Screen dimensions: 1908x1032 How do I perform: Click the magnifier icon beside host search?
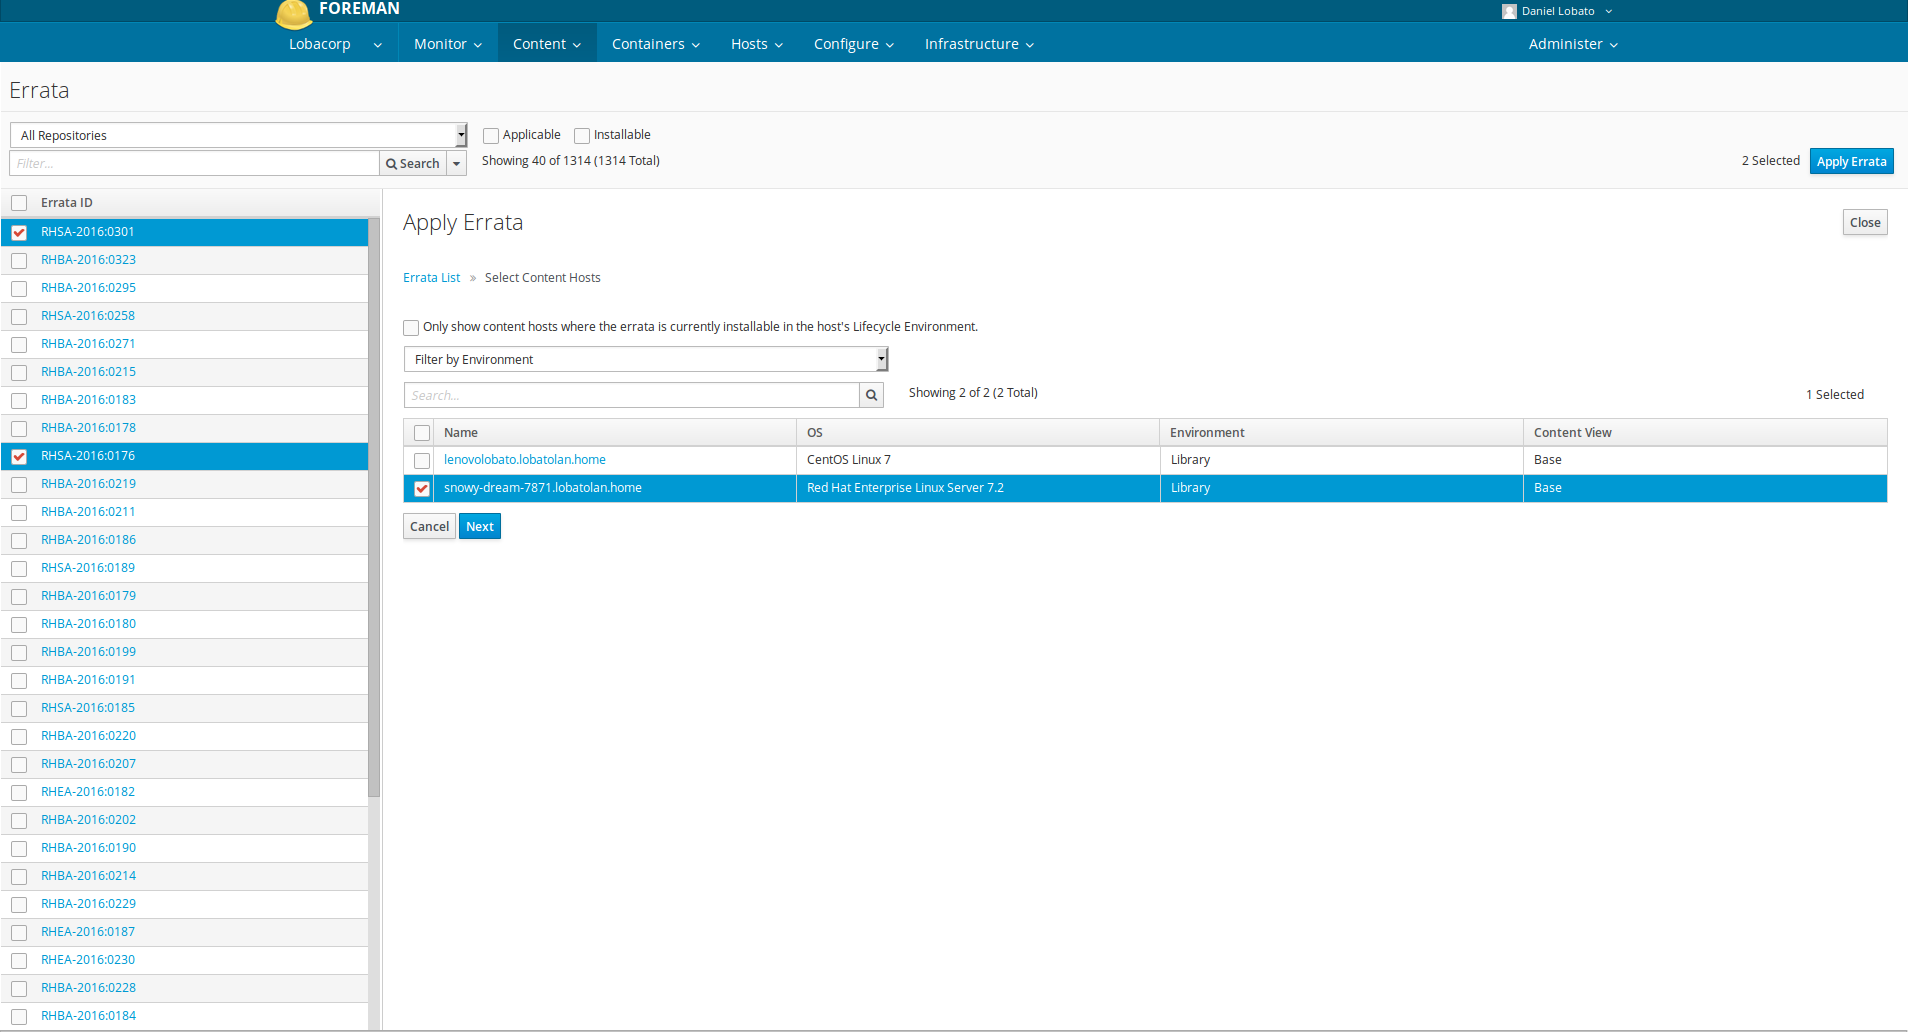(871, 395)
